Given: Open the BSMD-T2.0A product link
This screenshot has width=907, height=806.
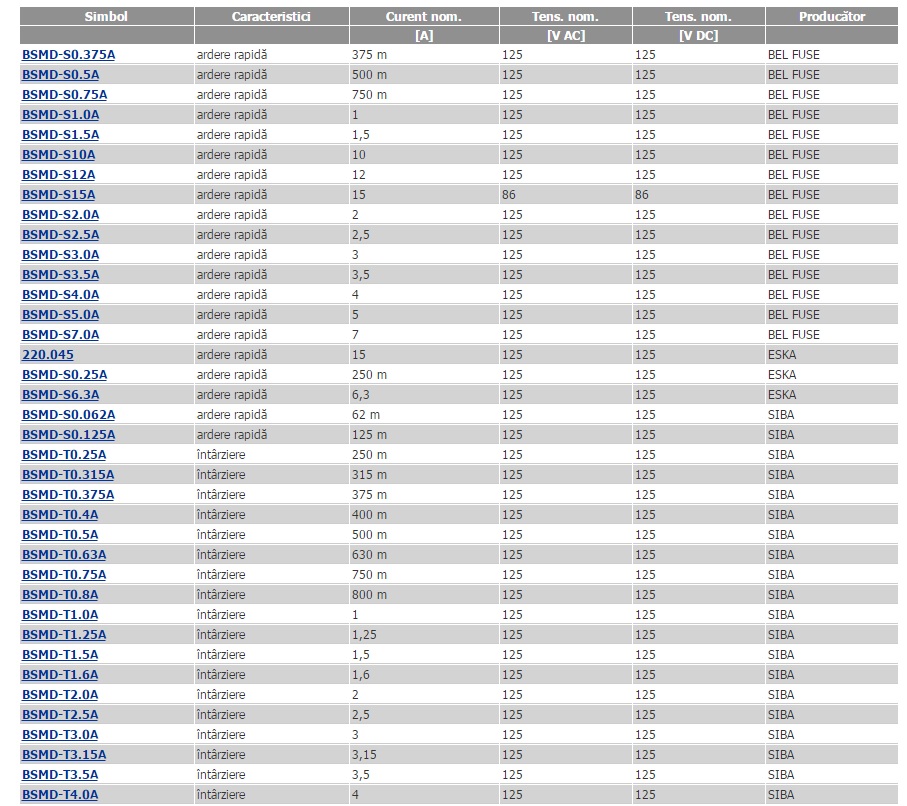Looking at the screenshot, I should (x=60, y=694).
